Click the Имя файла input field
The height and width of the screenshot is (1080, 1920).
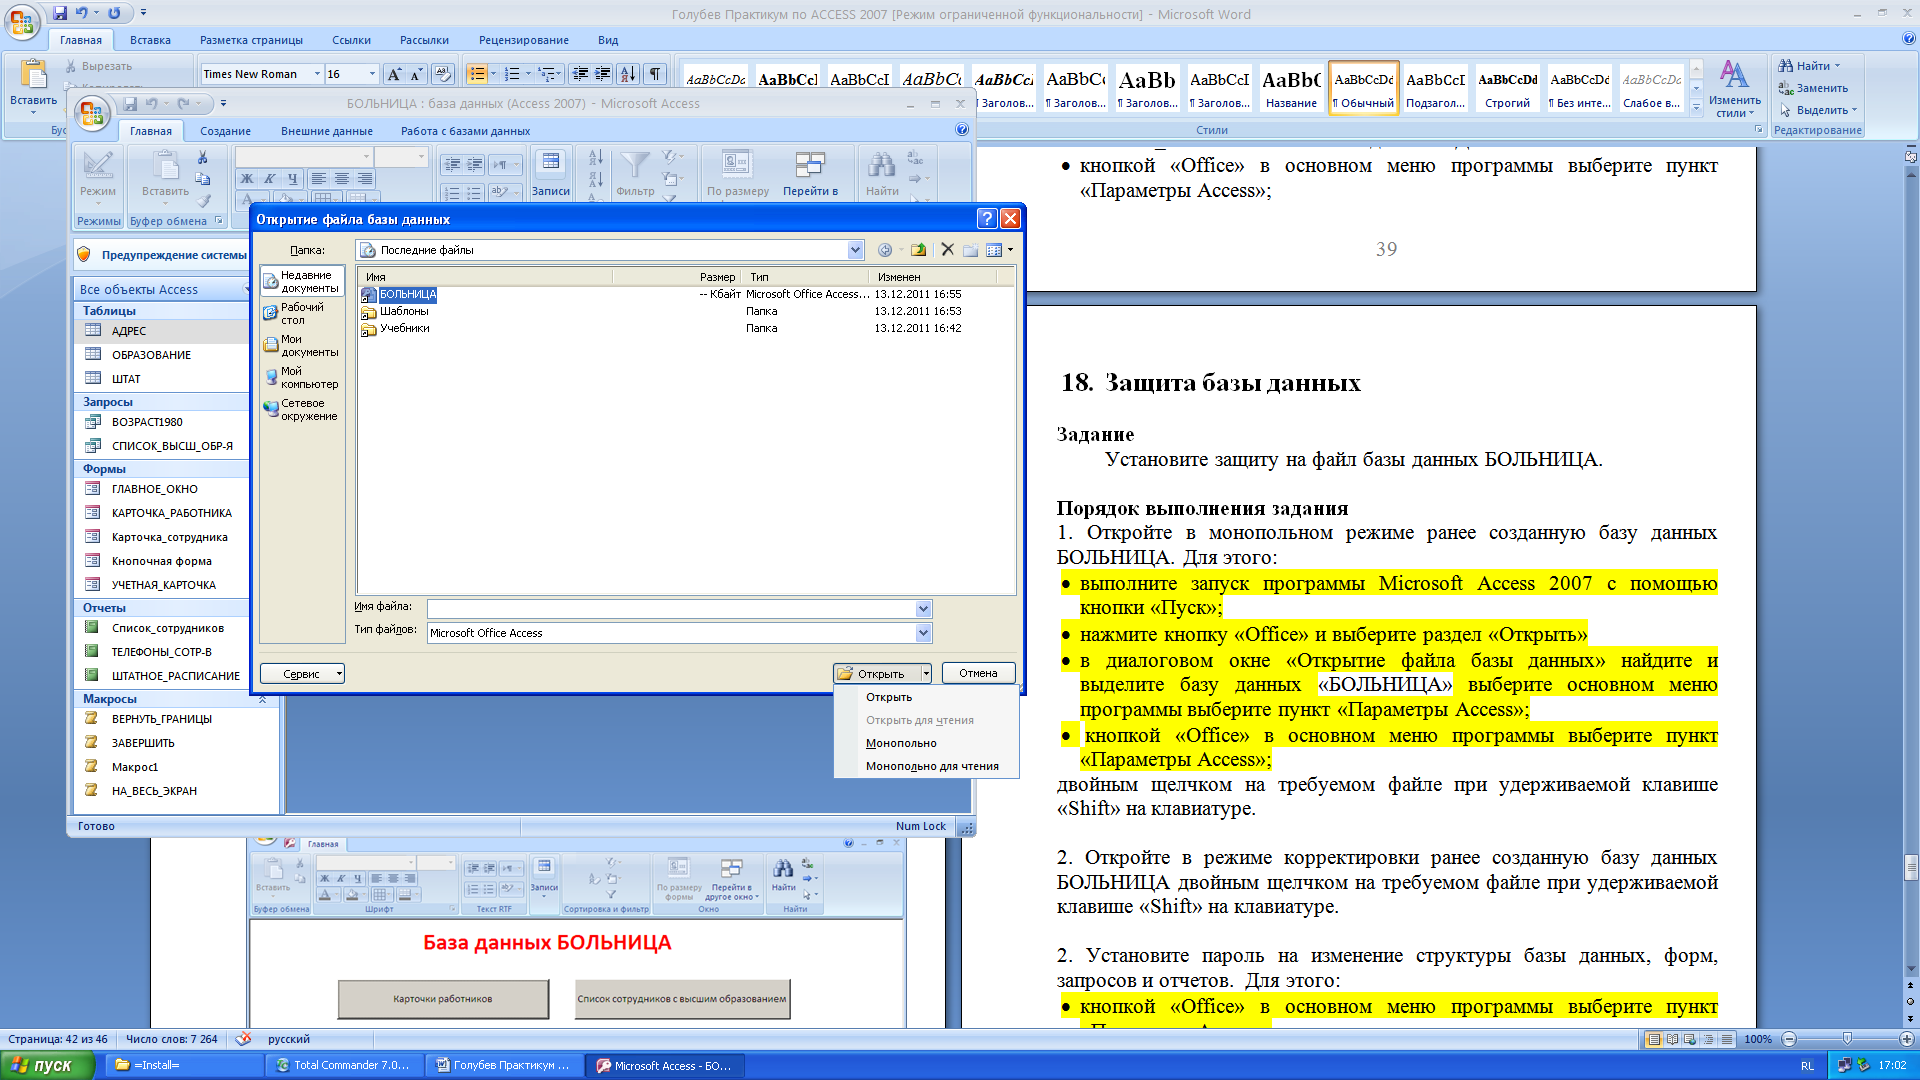[x=672, y=609]
